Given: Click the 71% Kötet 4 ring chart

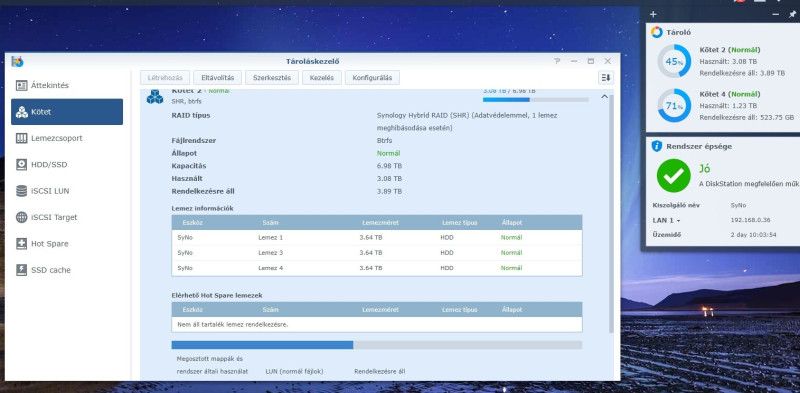Looking at the screenshot, I should click(x=674, y=106).
